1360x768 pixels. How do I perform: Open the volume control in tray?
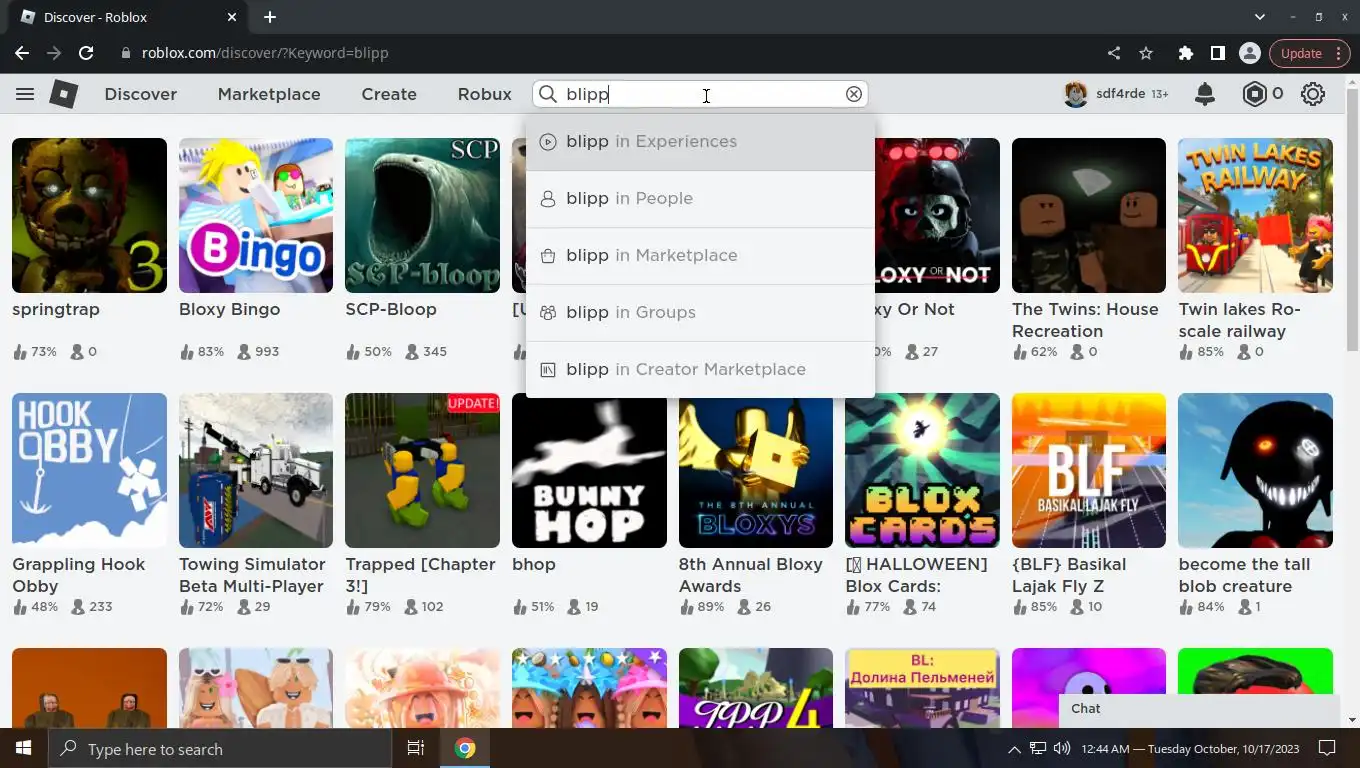1062,748
